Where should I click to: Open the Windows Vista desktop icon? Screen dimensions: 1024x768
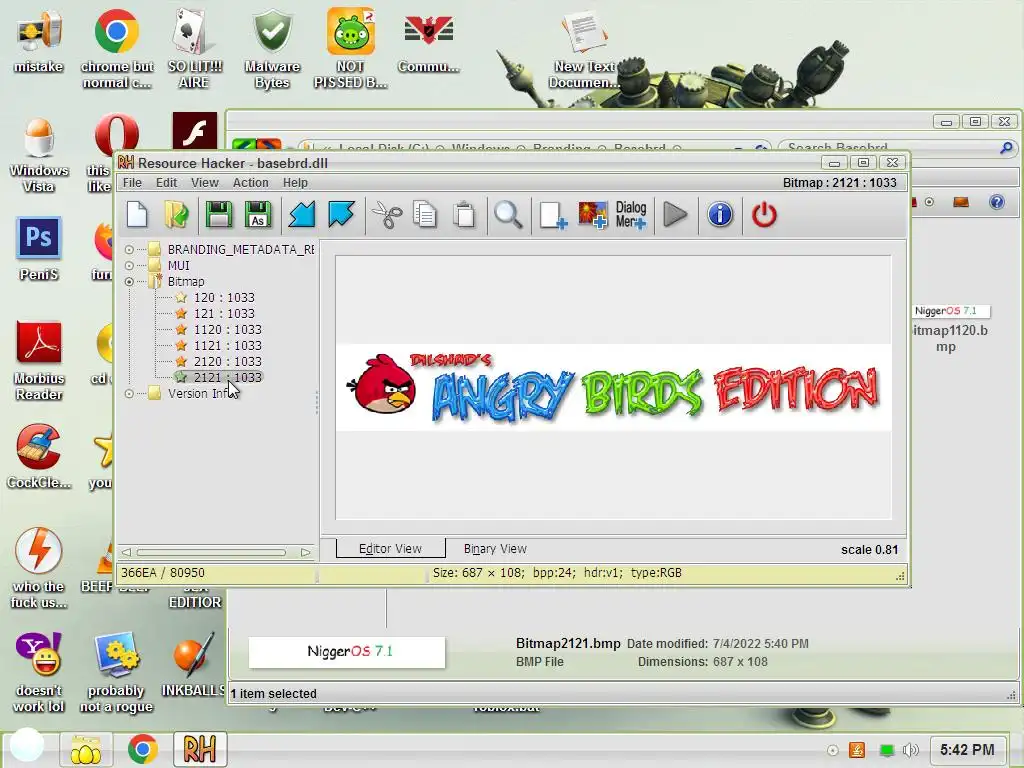[x=39, y=155]
